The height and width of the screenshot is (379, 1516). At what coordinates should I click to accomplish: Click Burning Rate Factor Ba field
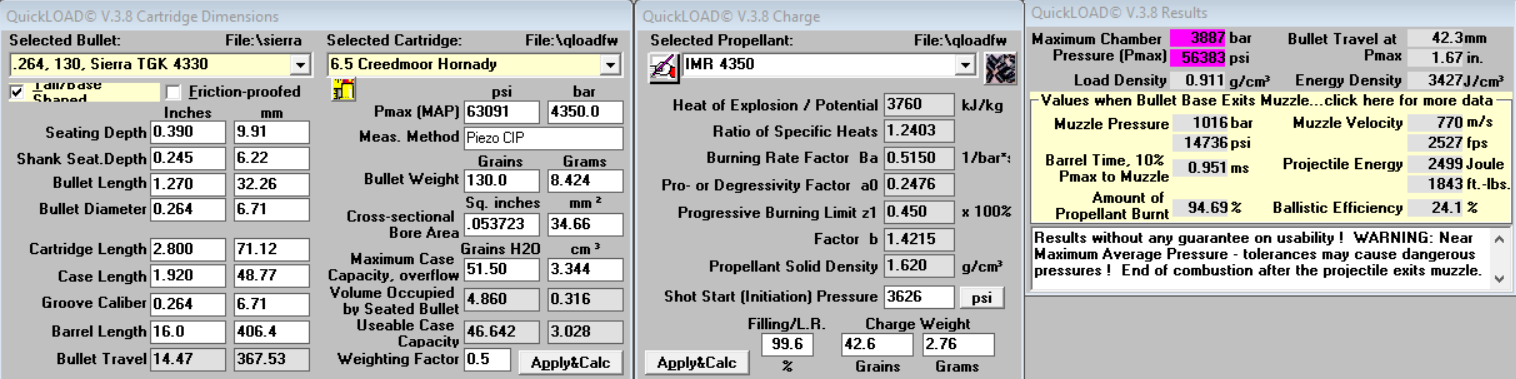919,158
